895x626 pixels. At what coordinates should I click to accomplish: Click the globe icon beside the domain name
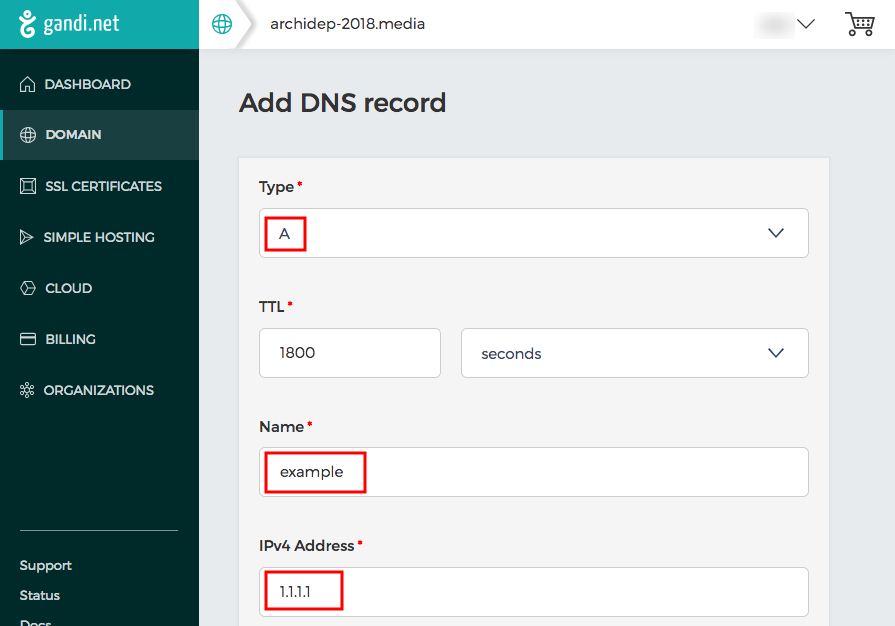coord(222,24)
